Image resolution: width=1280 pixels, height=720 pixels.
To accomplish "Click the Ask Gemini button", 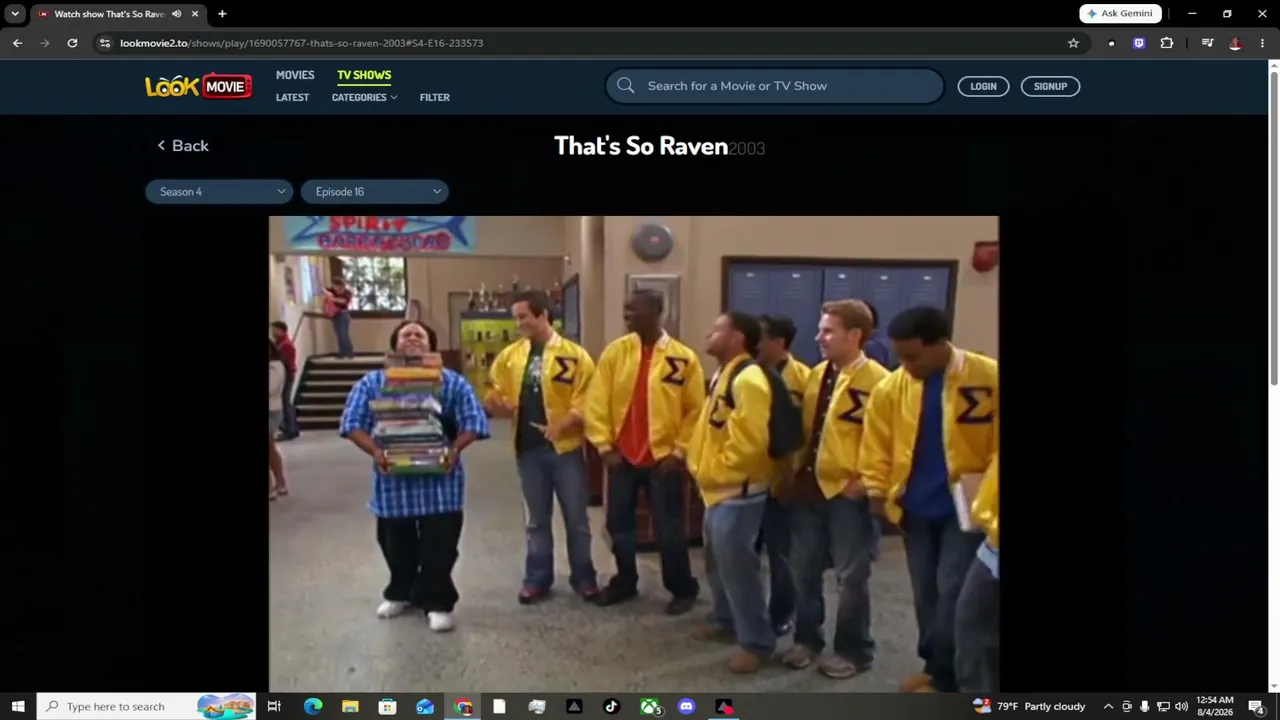I will tap(1120, 14).
